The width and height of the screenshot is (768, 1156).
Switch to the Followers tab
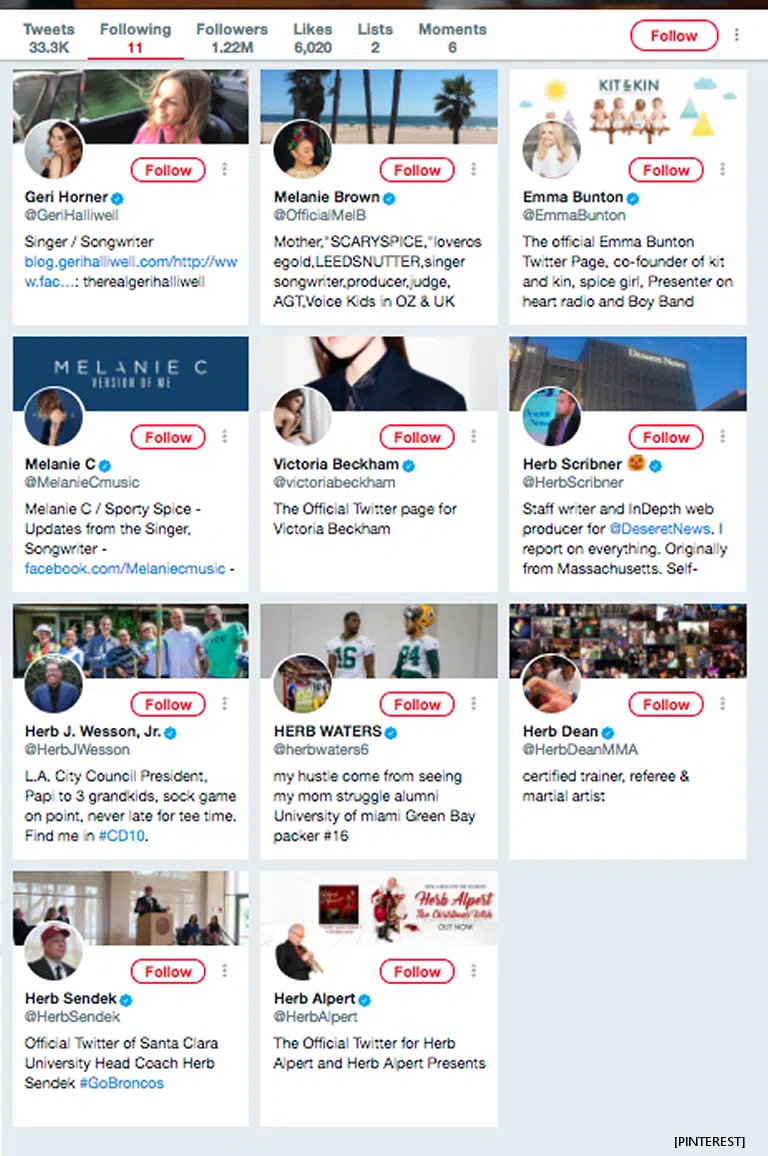[x=232, y=37]
